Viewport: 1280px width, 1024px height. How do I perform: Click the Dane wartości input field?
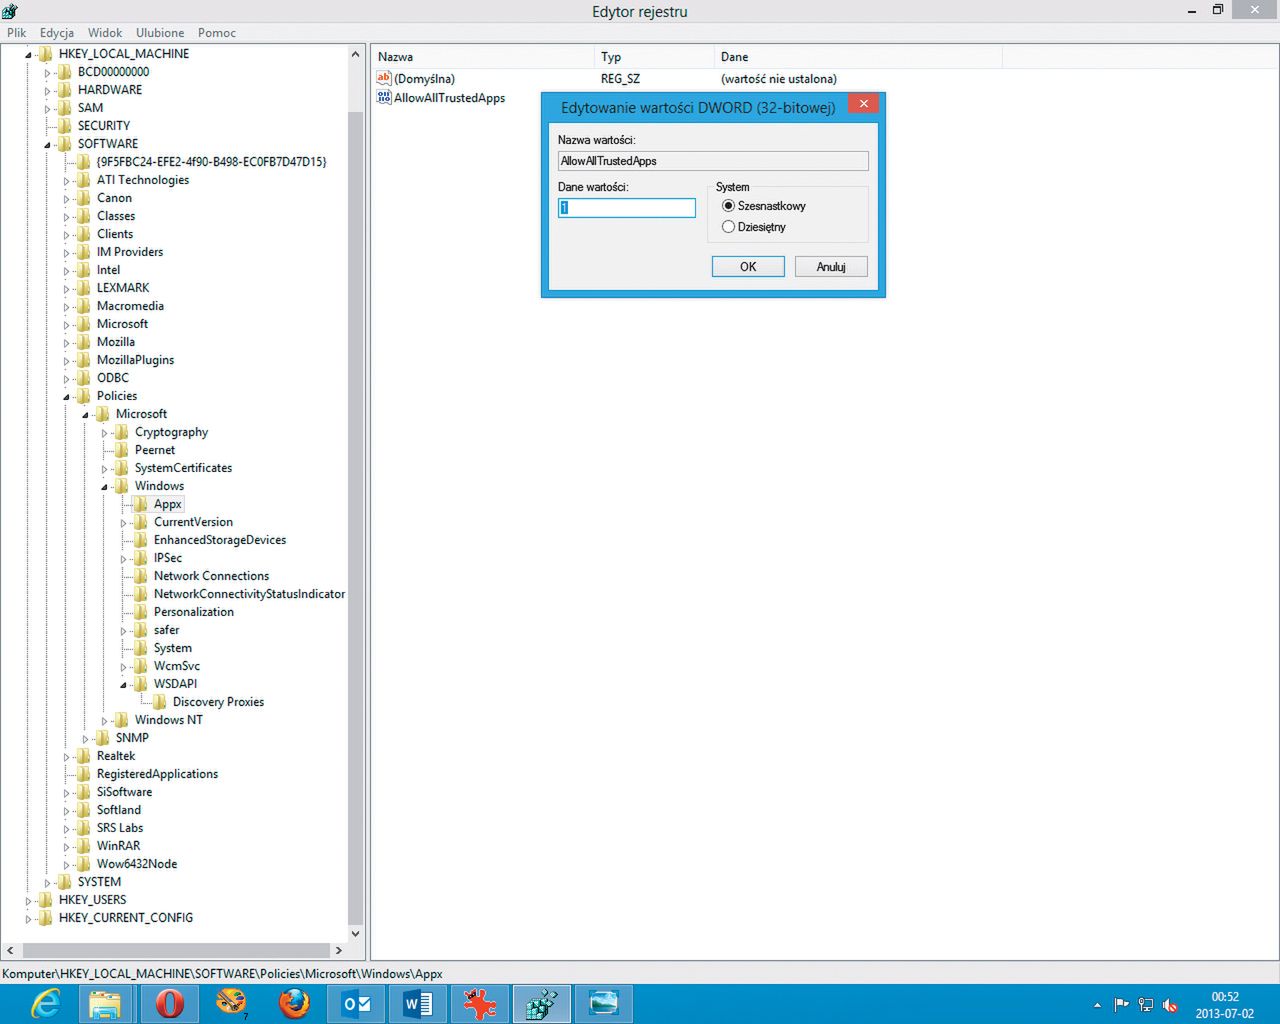point(627,208)
